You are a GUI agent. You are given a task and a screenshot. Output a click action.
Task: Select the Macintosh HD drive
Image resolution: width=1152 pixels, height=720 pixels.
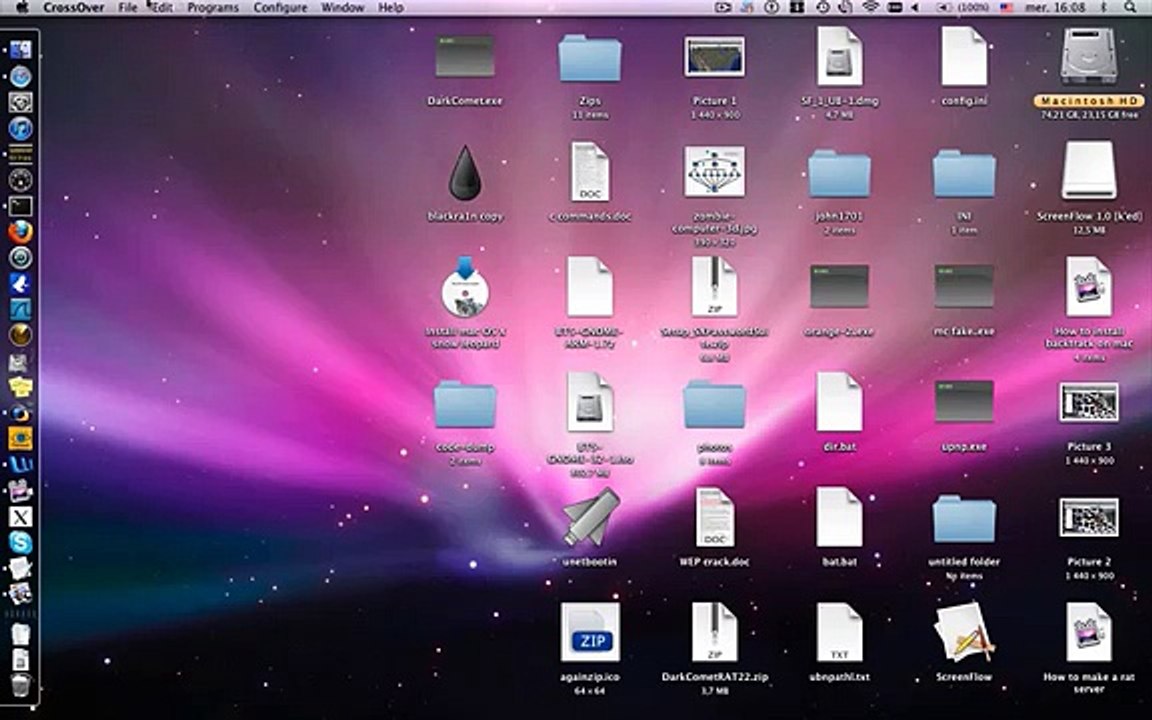click(1089, 57)
